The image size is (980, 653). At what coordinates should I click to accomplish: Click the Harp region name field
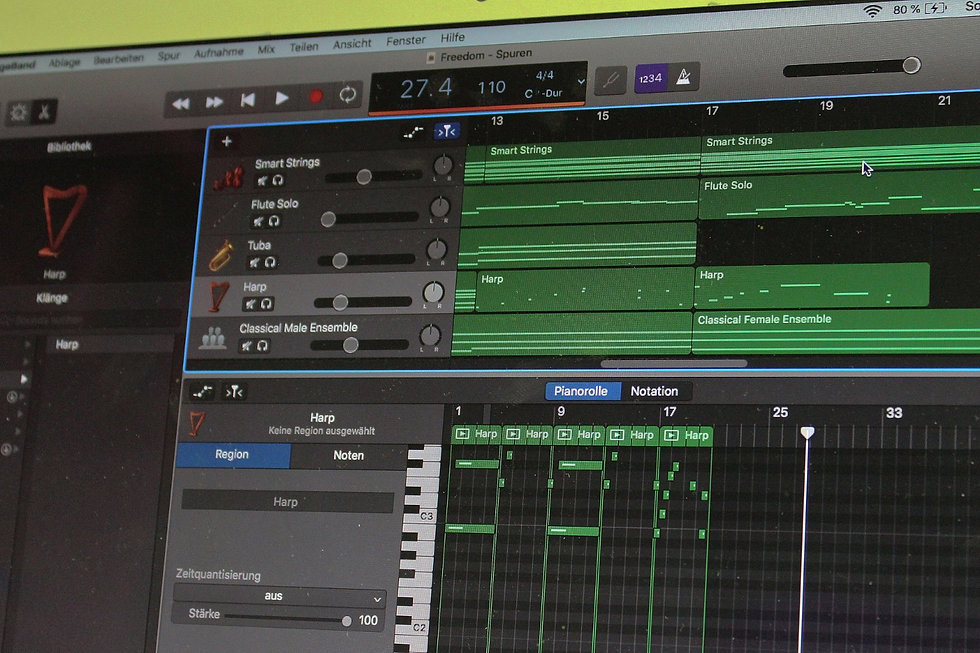coord(287,502)
